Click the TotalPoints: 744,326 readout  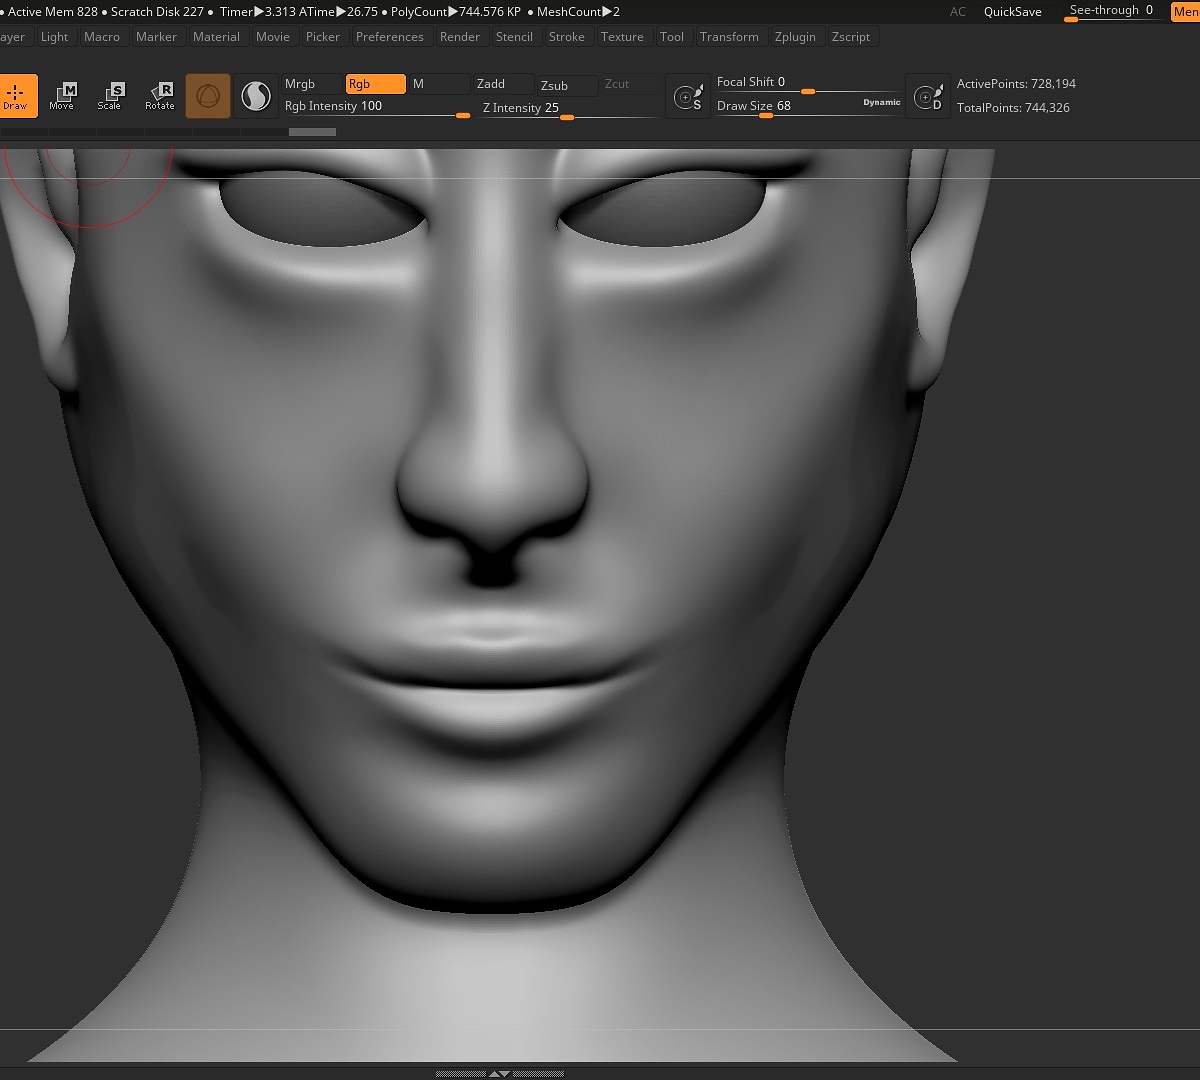pyautogui.click(x=1013, y=108)
